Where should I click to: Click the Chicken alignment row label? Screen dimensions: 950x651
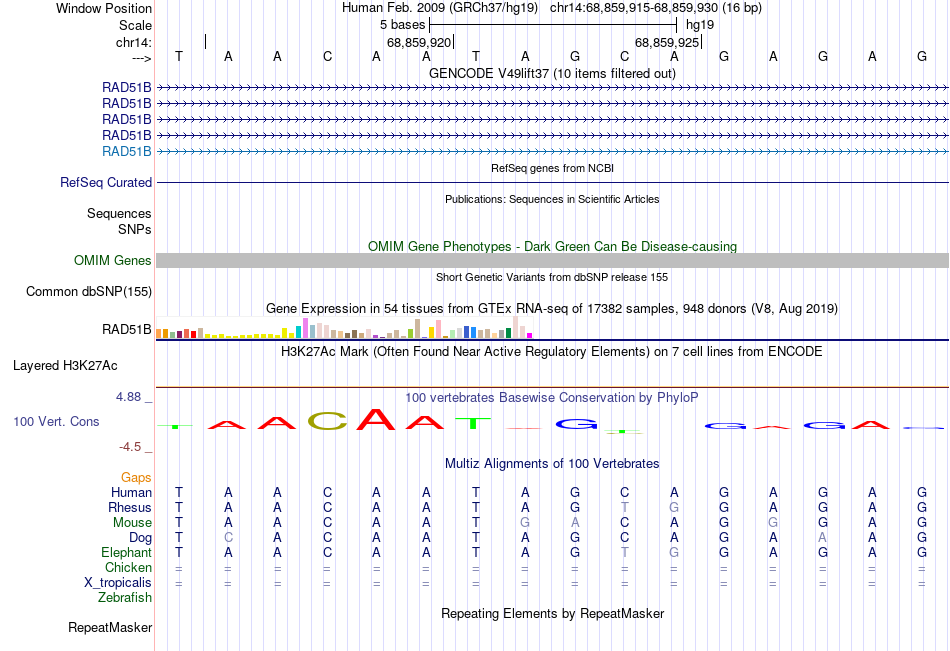[128, 567]
